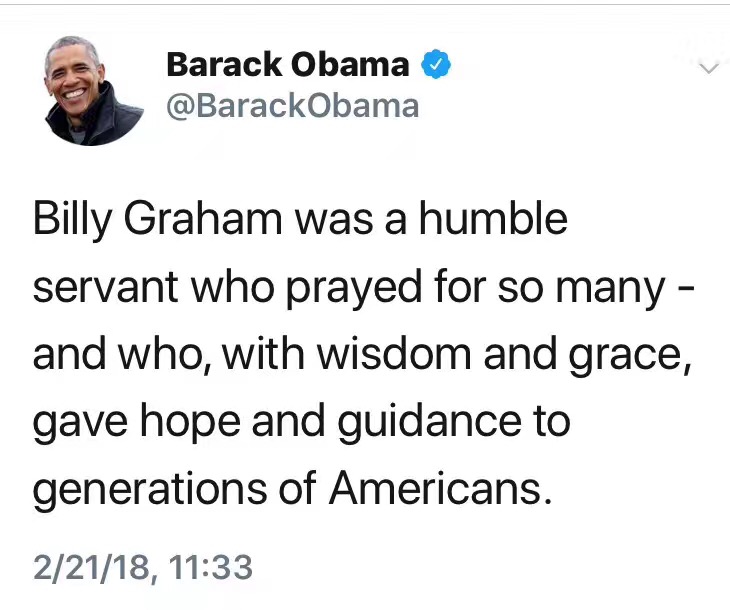The height and width of the screenshot is (610, 730).
Task: Click the Barack Obama display name
Action: click(288, 66)
